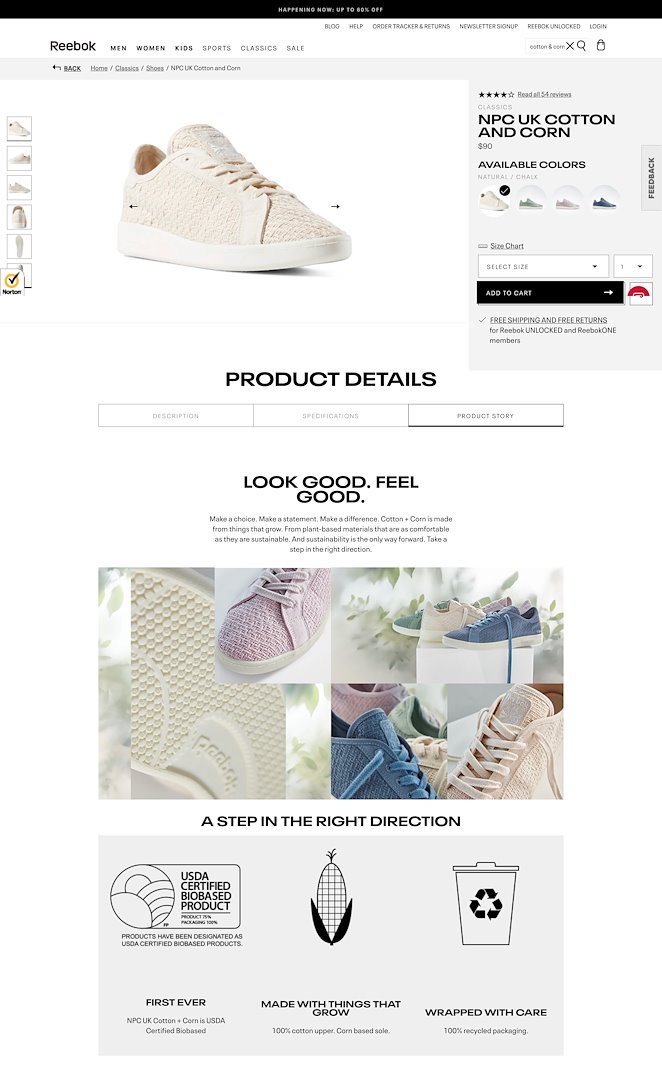Select the pink color swatch
662x1072 pixels.
tap(568, 201)
